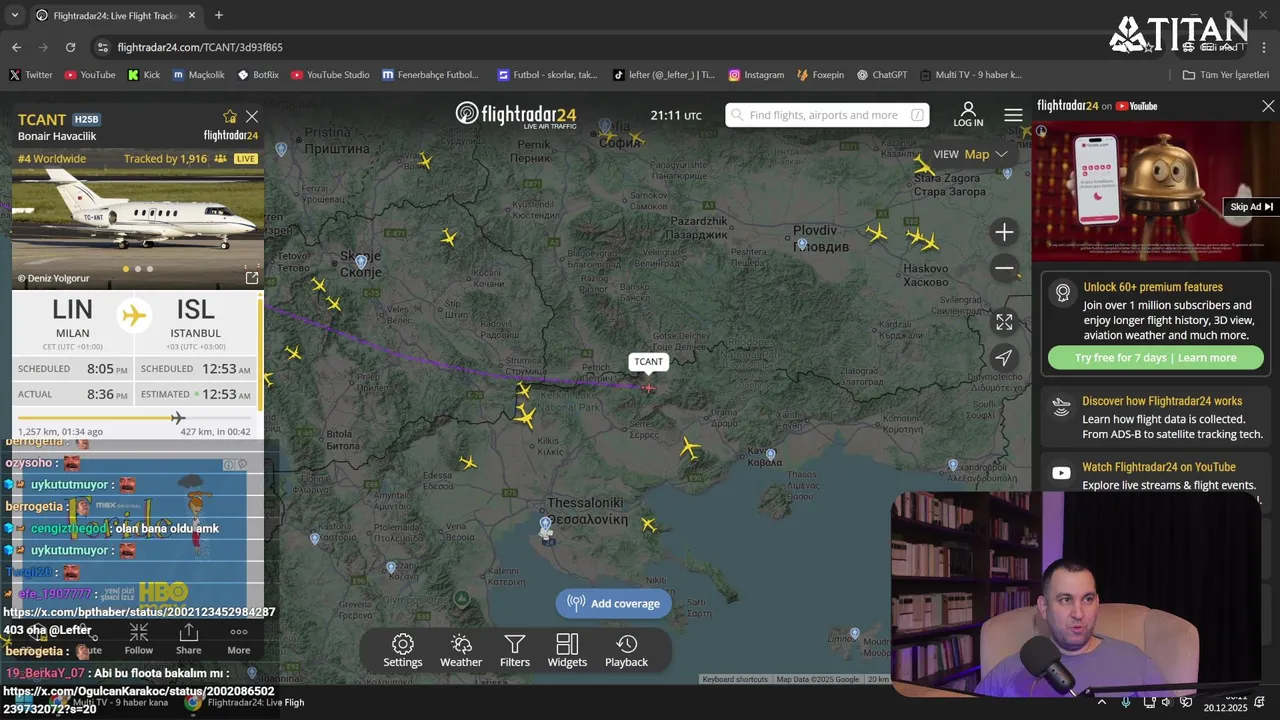Open the Instagram bookmark
This screenshot has height=720, width=1280.
point(756,75)
